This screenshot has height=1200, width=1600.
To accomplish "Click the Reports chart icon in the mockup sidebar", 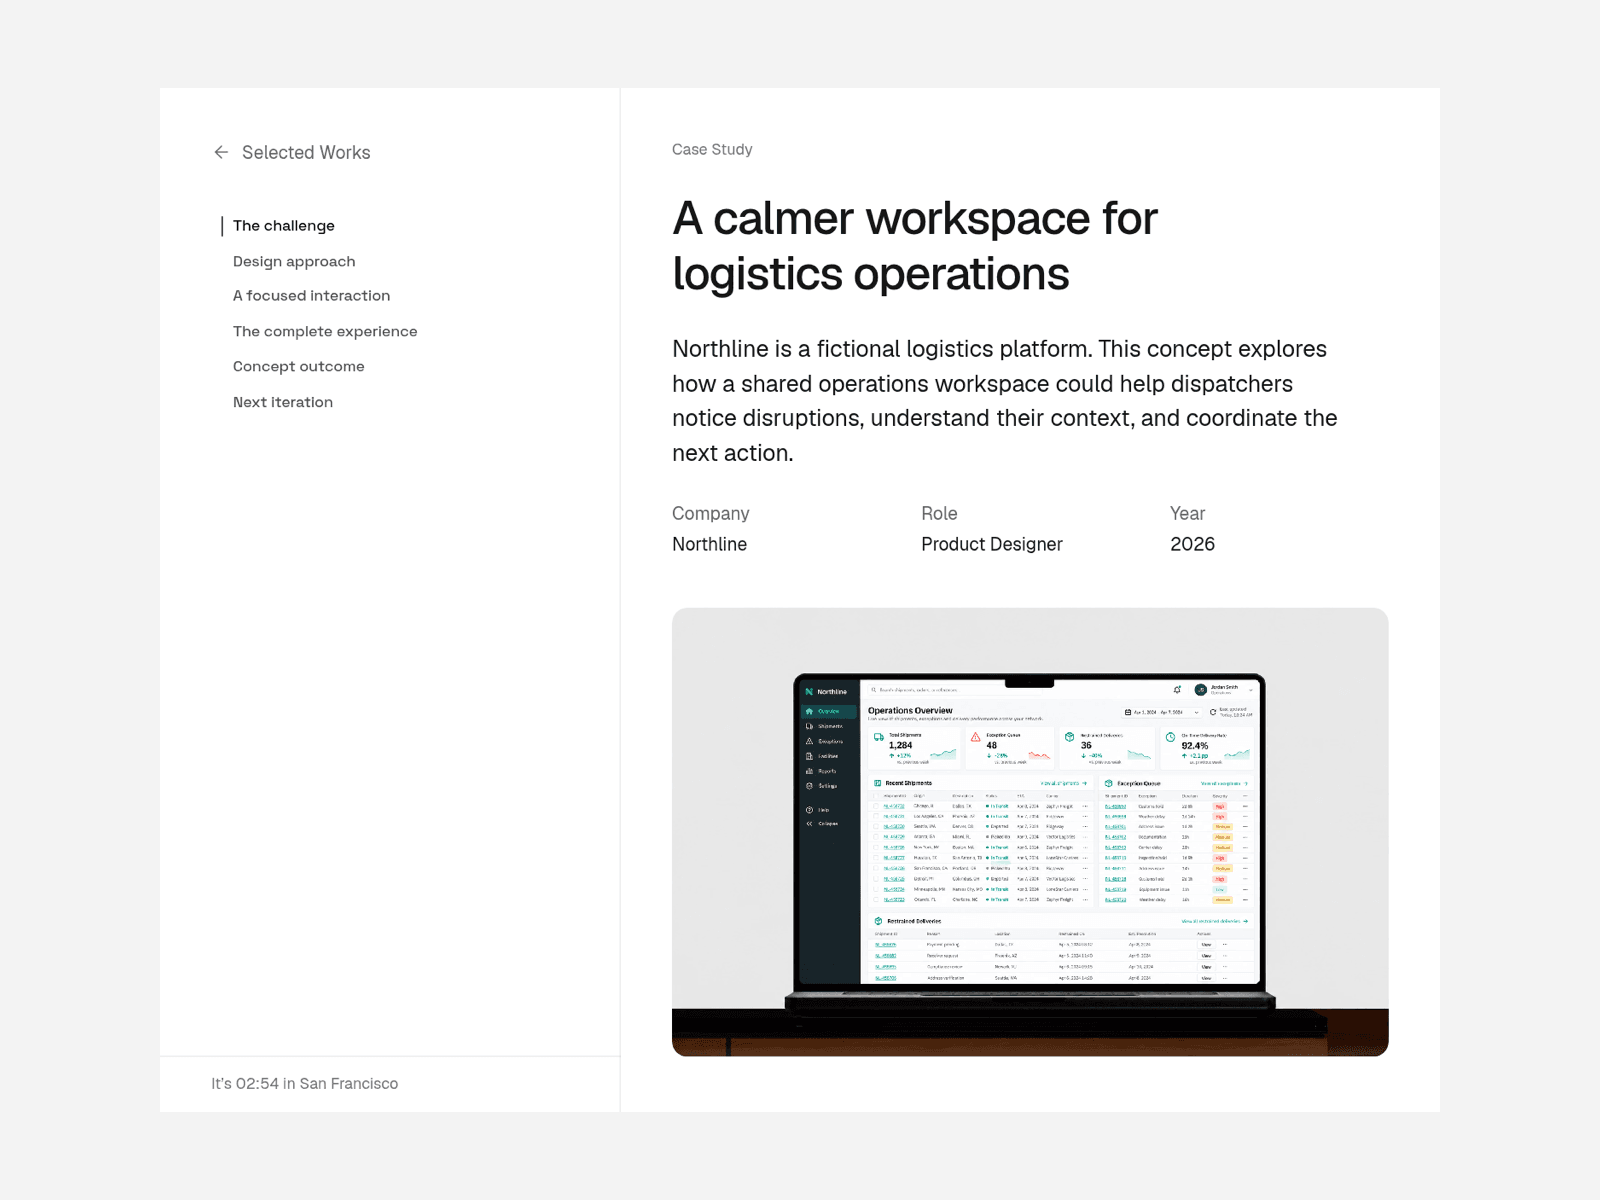I will [809, 771].
